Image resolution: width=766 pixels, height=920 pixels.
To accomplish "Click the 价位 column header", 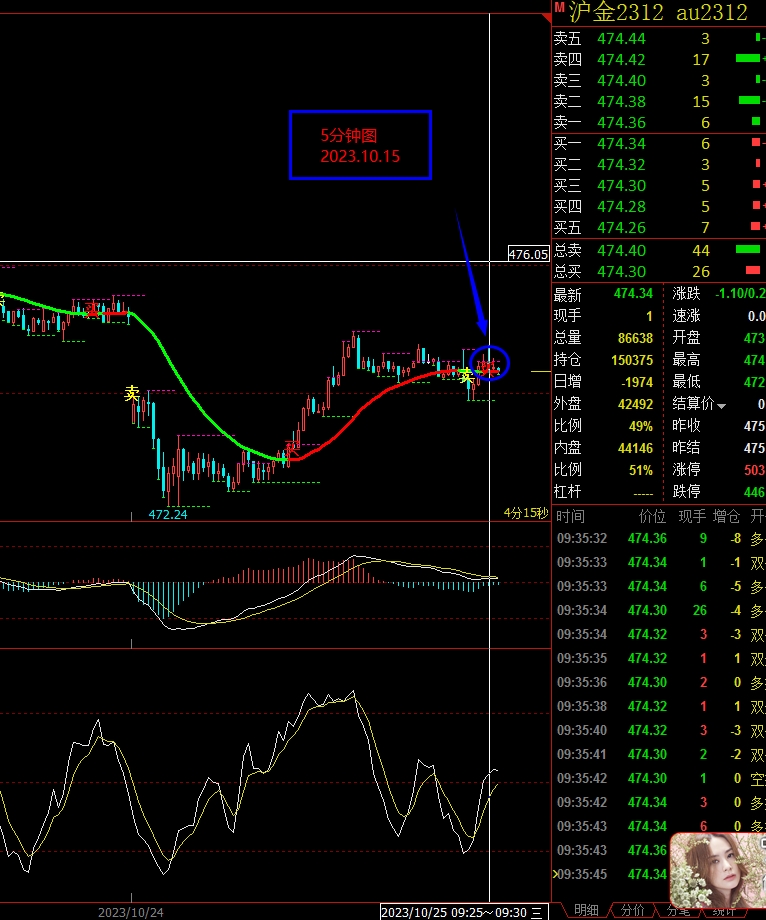I will pyautogui.click(x=652, y=516).
